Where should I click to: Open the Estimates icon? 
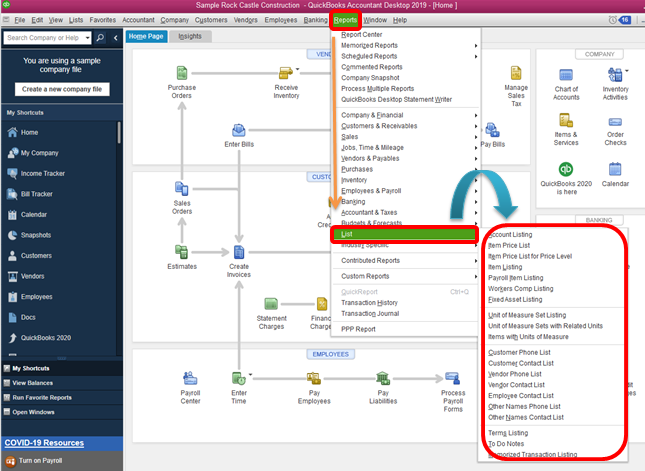[181, 252]
